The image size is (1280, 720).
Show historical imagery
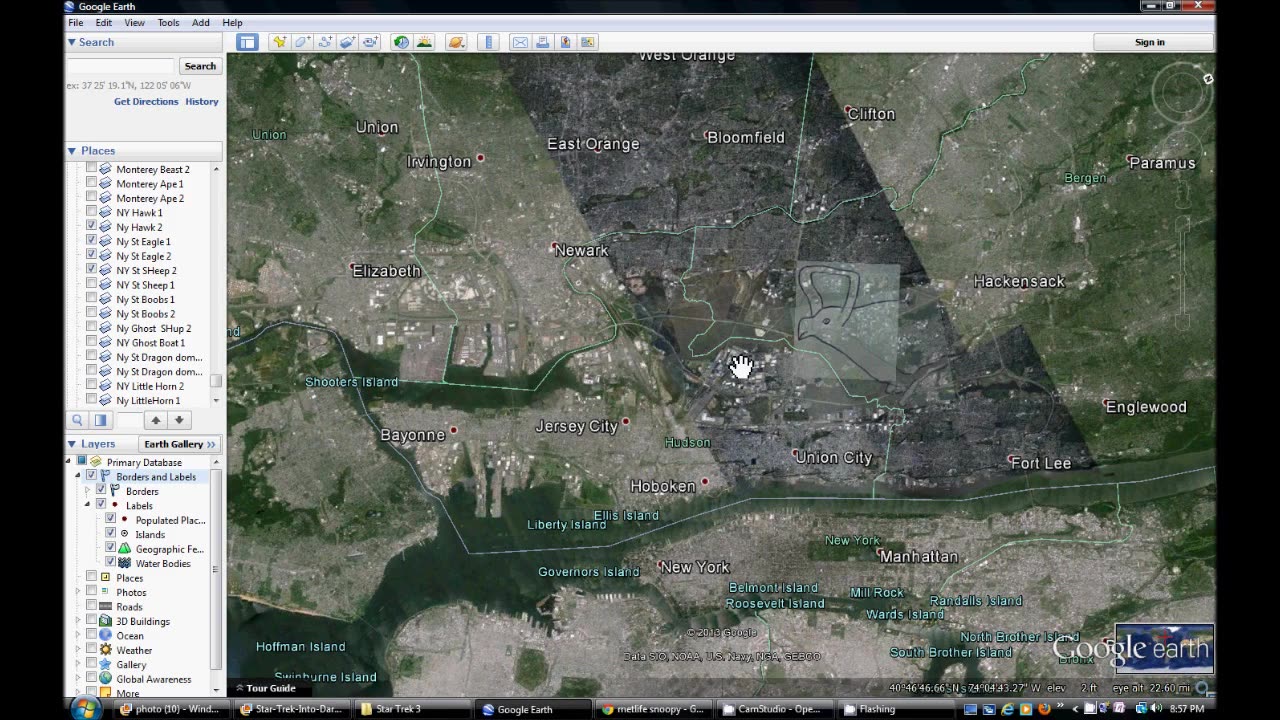pyautogui.click(x=401, y=42)
